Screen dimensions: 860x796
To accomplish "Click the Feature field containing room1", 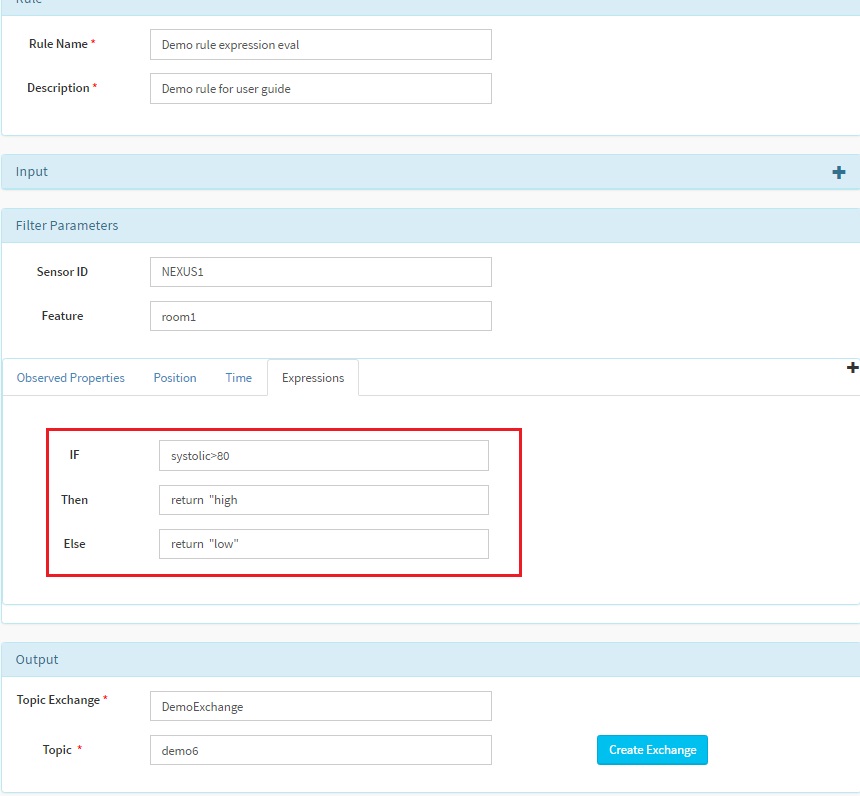I will (x=321, y=316).
